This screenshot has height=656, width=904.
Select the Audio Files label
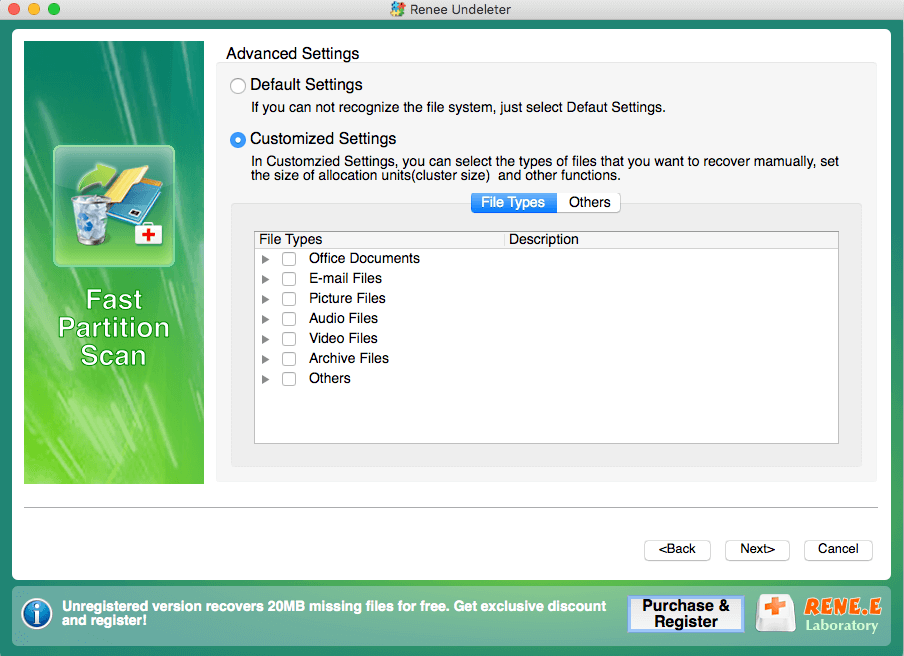coord(343,318)
